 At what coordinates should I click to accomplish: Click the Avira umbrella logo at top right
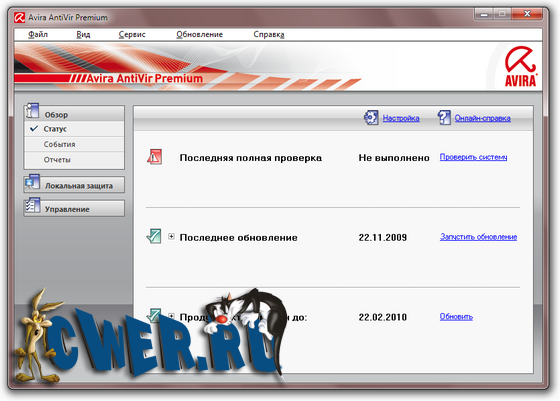(520, 66)
